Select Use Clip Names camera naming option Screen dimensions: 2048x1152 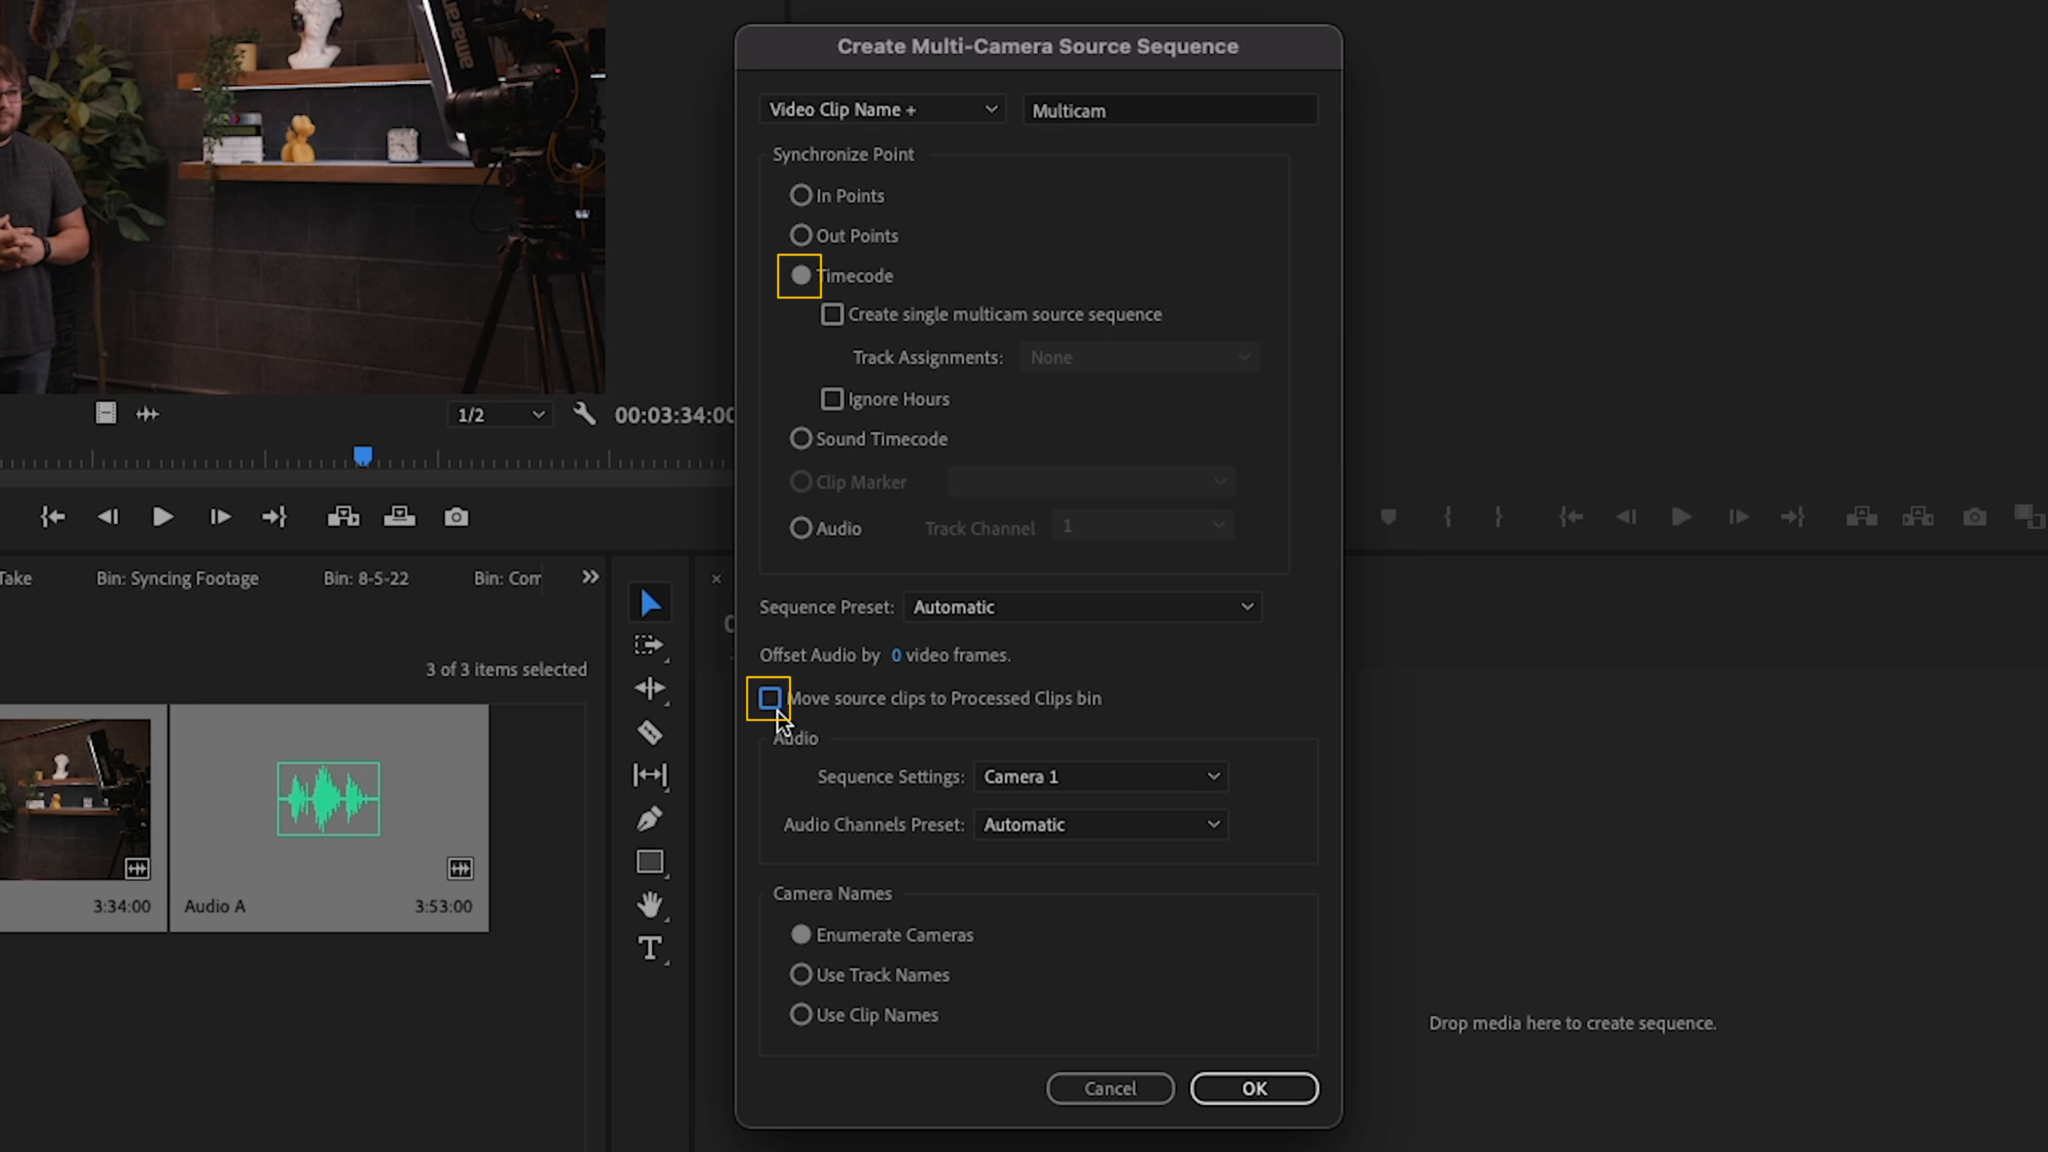[x=800, y=1014]
